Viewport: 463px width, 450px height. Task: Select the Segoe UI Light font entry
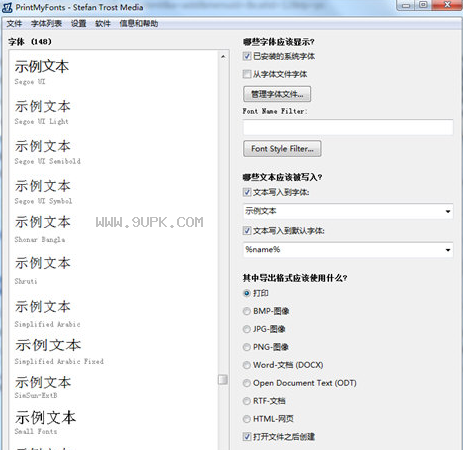(x=42, y=112)
